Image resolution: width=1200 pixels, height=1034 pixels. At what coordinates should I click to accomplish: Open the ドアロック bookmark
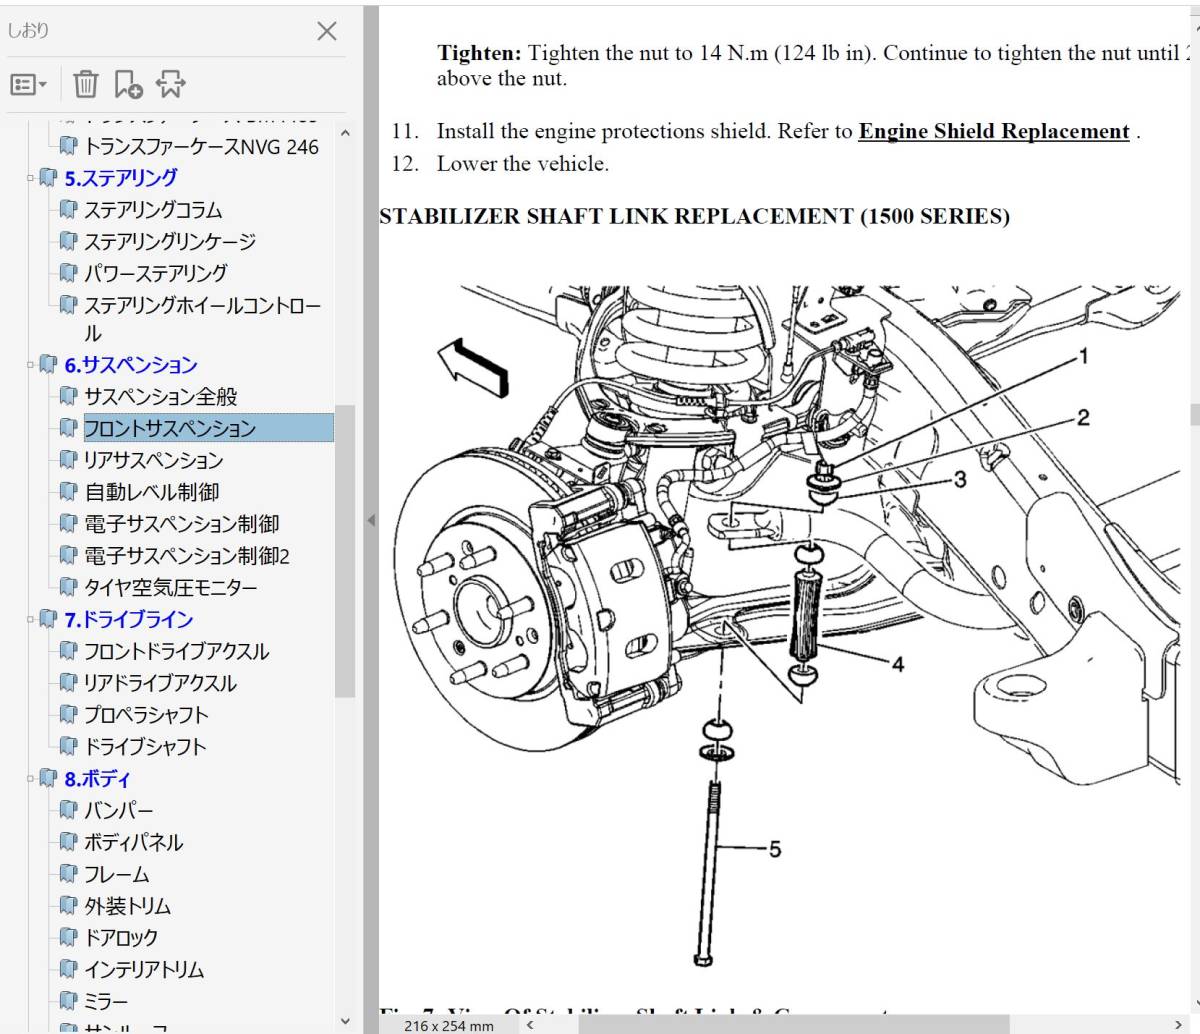(121, 938)
